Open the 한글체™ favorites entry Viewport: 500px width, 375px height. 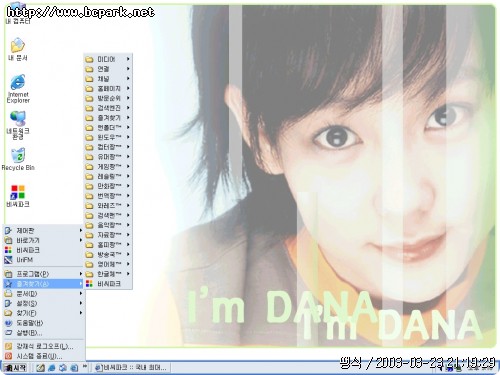click(x=108, y=274)
